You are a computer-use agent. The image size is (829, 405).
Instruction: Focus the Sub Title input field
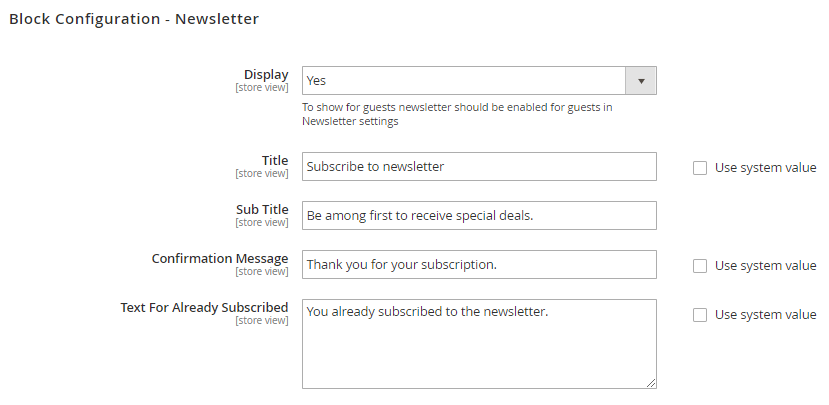[479, 216]
